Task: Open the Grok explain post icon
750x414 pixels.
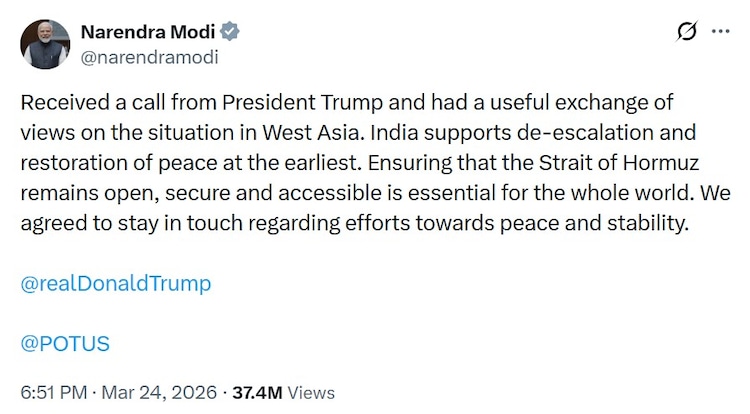Action: coord(687,32)
